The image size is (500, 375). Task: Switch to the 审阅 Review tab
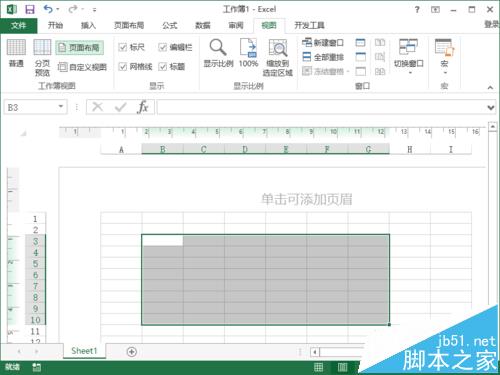[x=236, y=25]
